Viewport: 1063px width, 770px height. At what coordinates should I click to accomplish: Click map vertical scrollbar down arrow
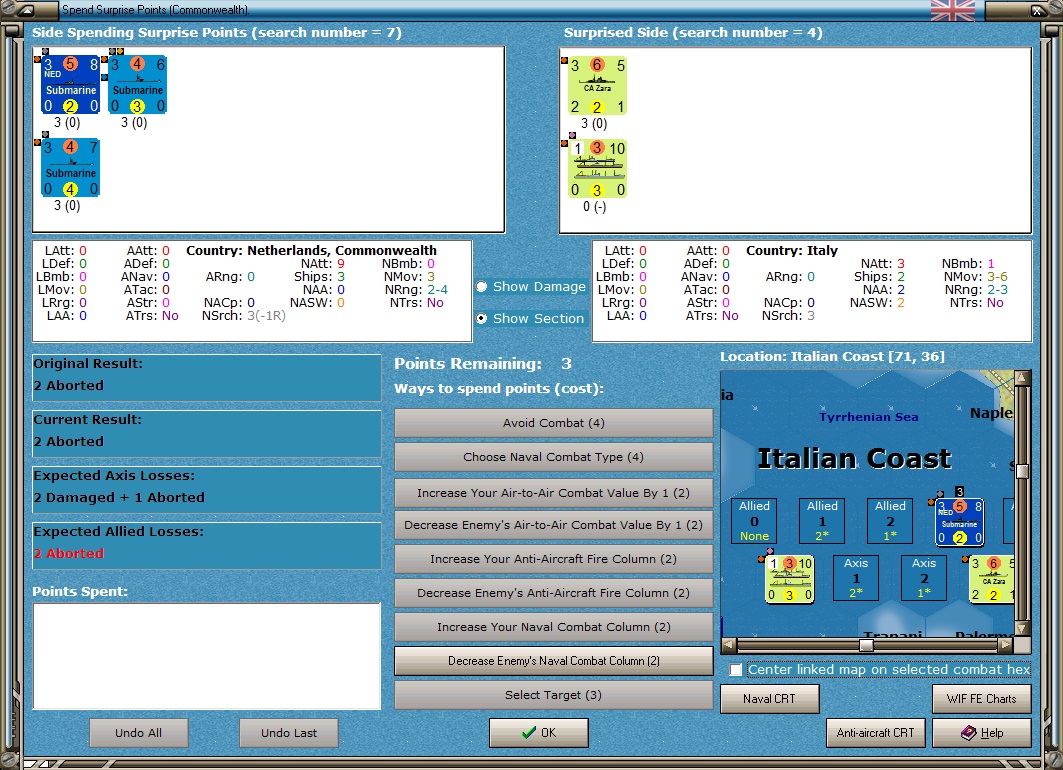click(1022, 628)
